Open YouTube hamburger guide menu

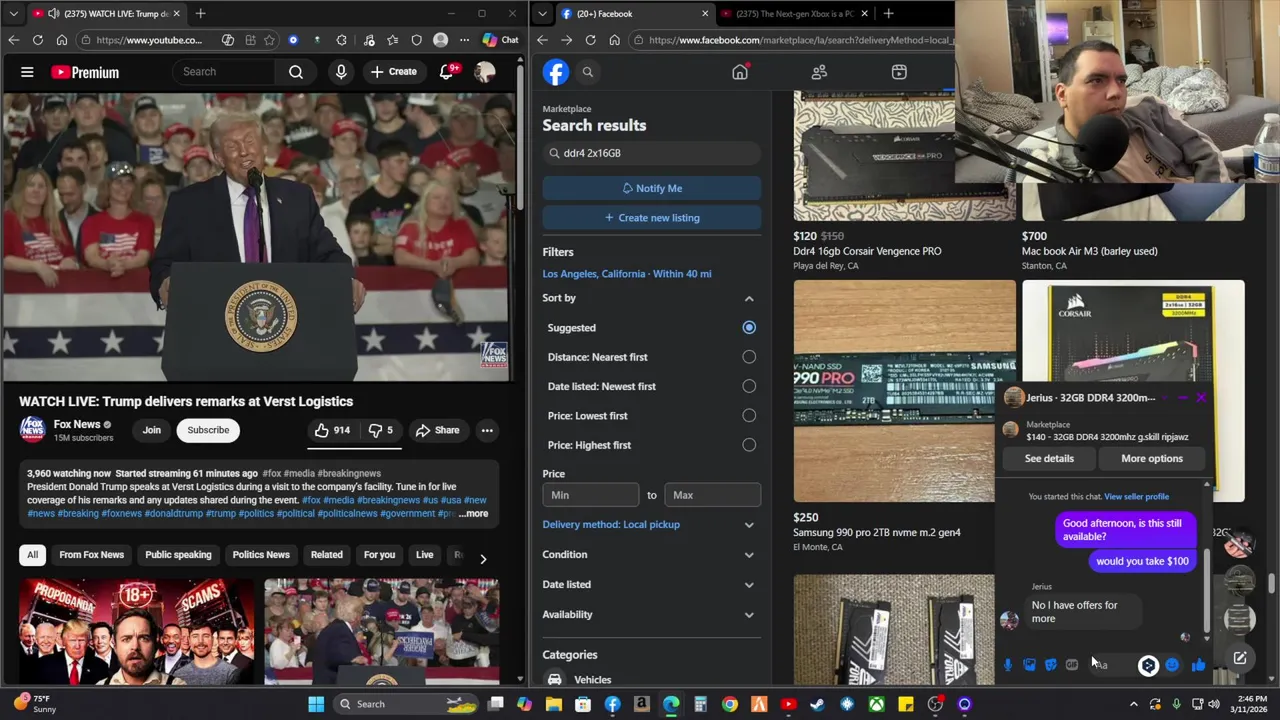click(27, 72)
